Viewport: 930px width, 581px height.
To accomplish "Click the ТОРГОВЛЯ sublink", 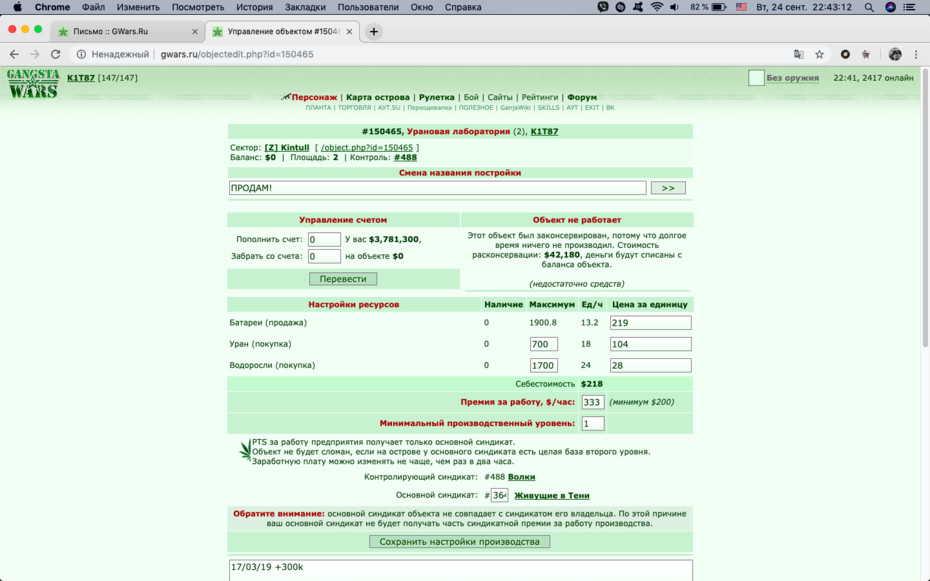I will coord(354,108).
